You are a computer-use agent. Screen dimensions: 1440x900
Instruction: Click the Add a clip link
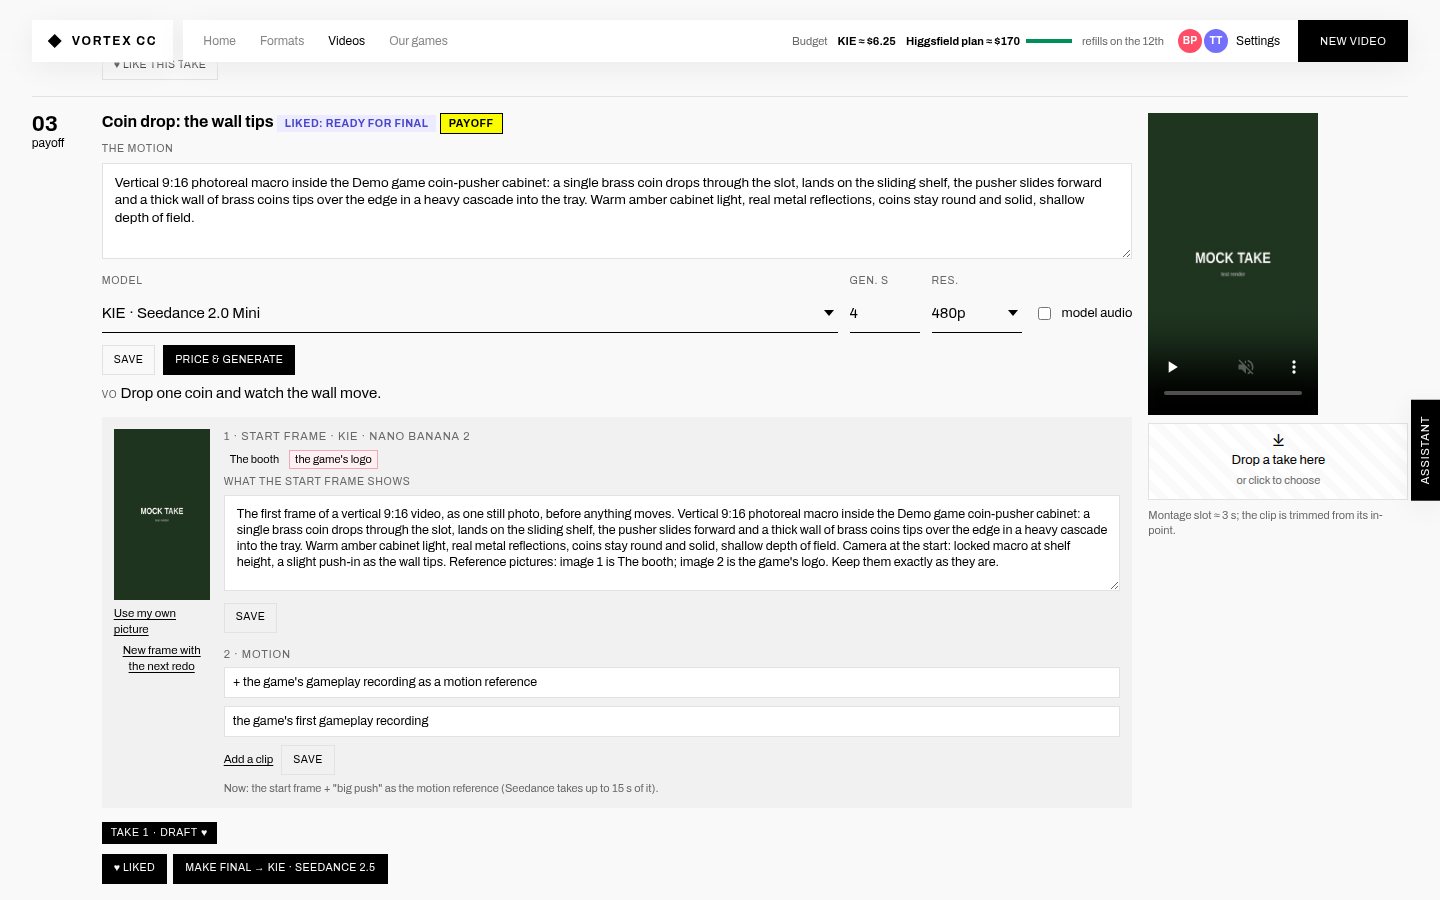(248, 760)
